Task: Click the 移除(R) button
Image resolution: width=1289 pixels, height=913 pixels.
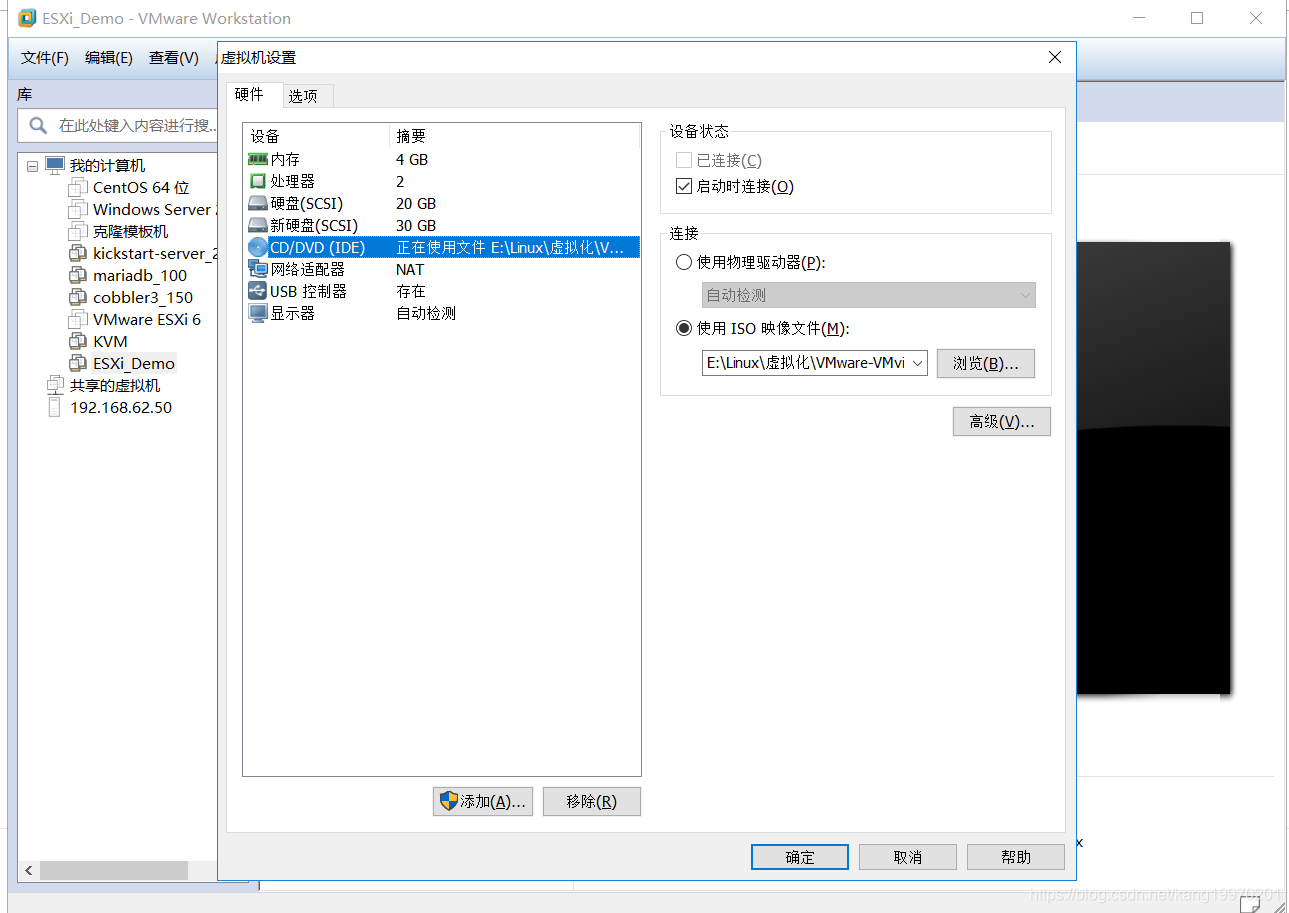Action: [591, 801]
